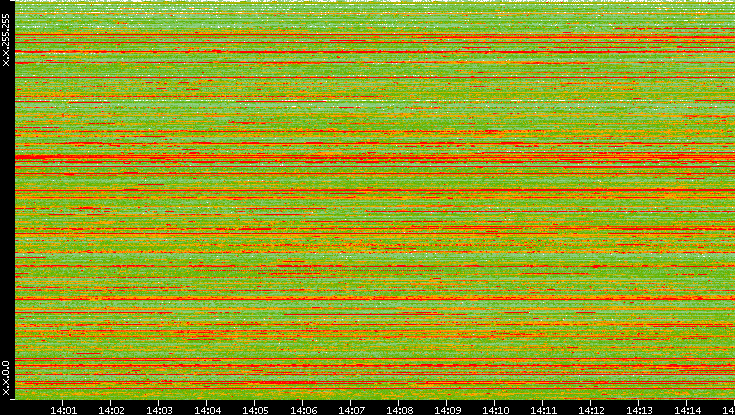
Task: Pick the 14:05 time label
Action: [255, 410]
